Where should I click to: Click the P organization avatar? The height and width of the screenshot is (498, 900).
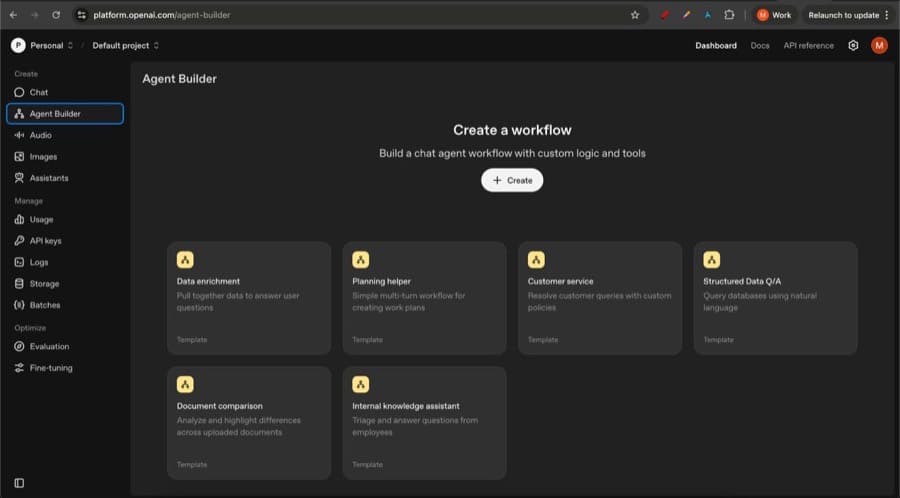(x=18, y=45)
